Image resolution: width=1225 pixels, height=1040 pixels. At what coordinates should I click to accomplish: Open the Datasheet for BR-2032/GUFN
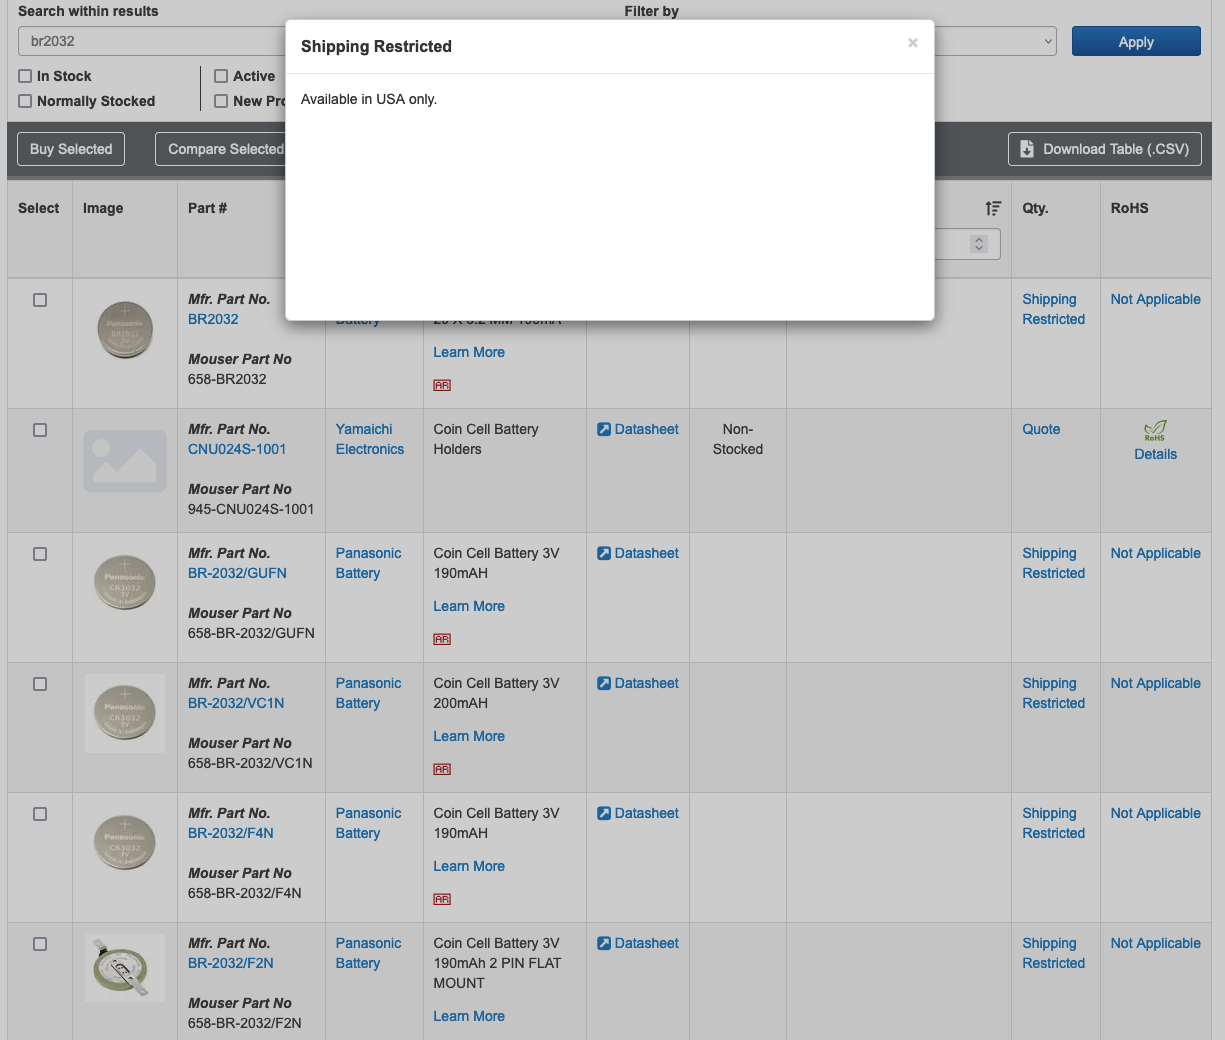coord(638,553)
